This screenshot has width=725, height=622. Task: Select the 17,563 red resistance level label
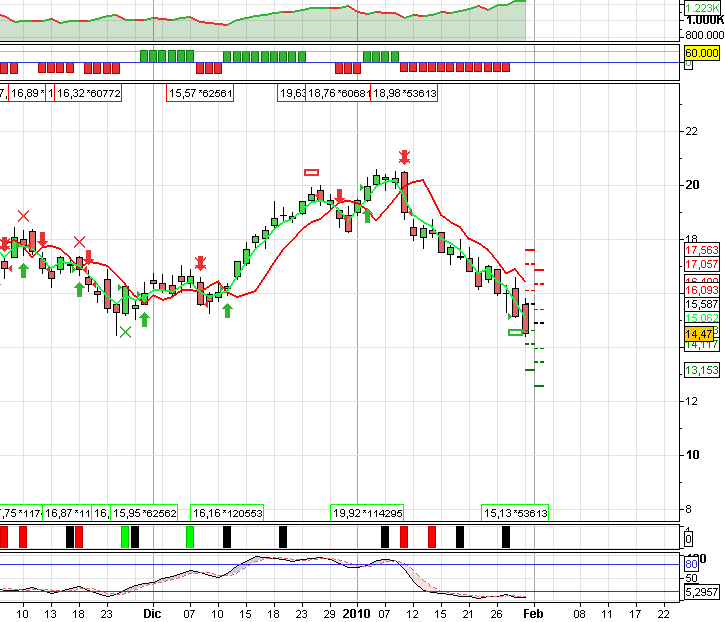click(701, 250)
